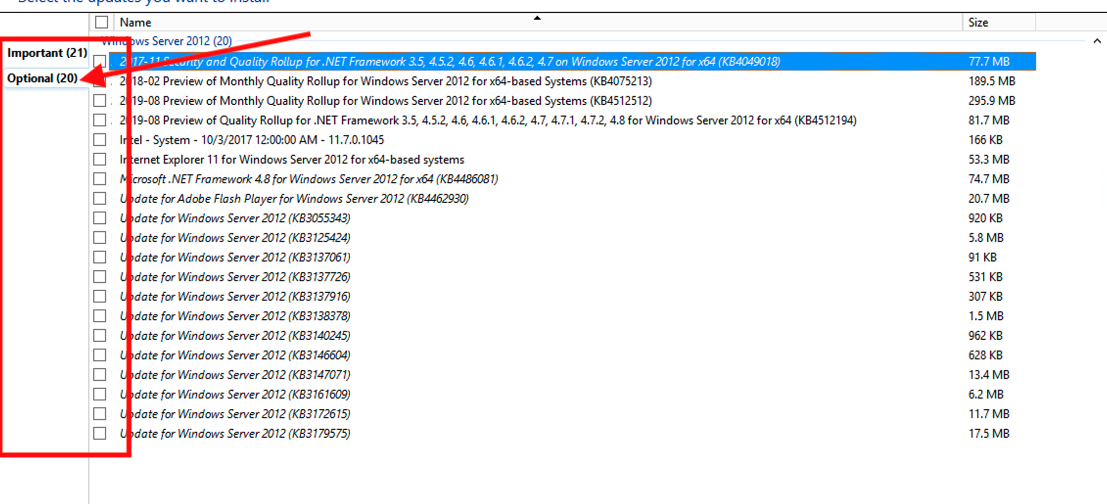Check the box for update KB3147071
1107x504 pixels.
100,374
